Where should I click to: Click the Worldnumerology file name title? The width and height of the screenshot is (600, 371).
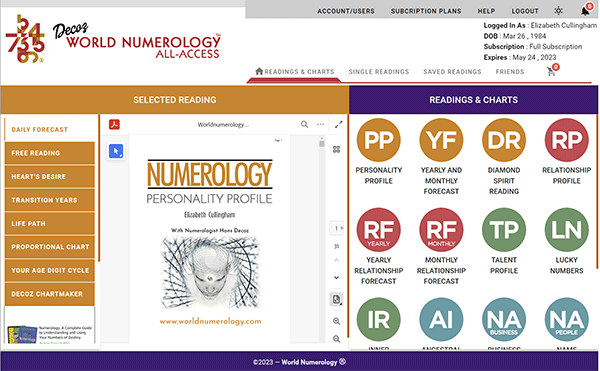(223, 125)
